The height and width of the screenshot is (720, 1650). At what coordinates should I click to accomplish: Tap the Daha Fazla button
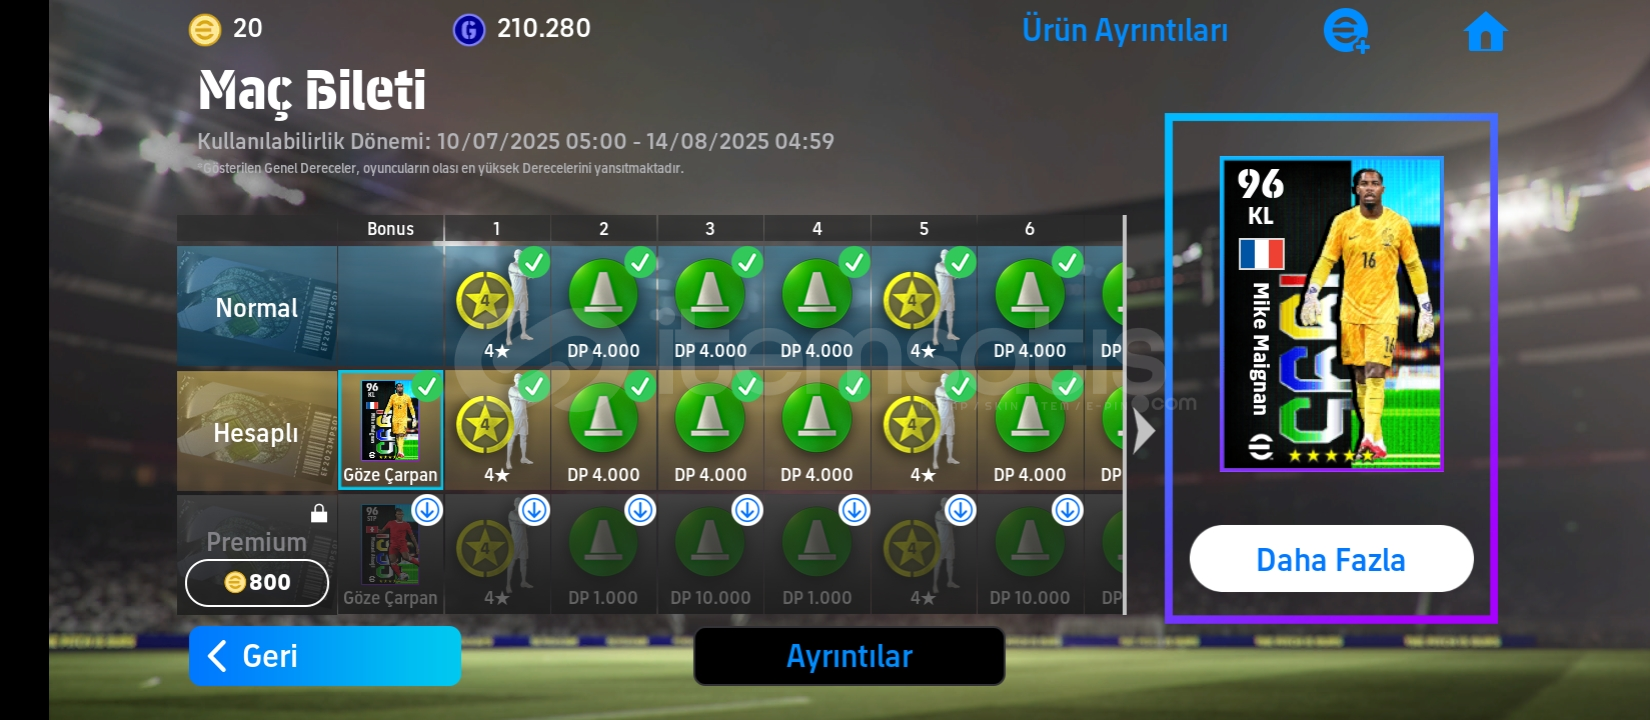click(1331, 559)
